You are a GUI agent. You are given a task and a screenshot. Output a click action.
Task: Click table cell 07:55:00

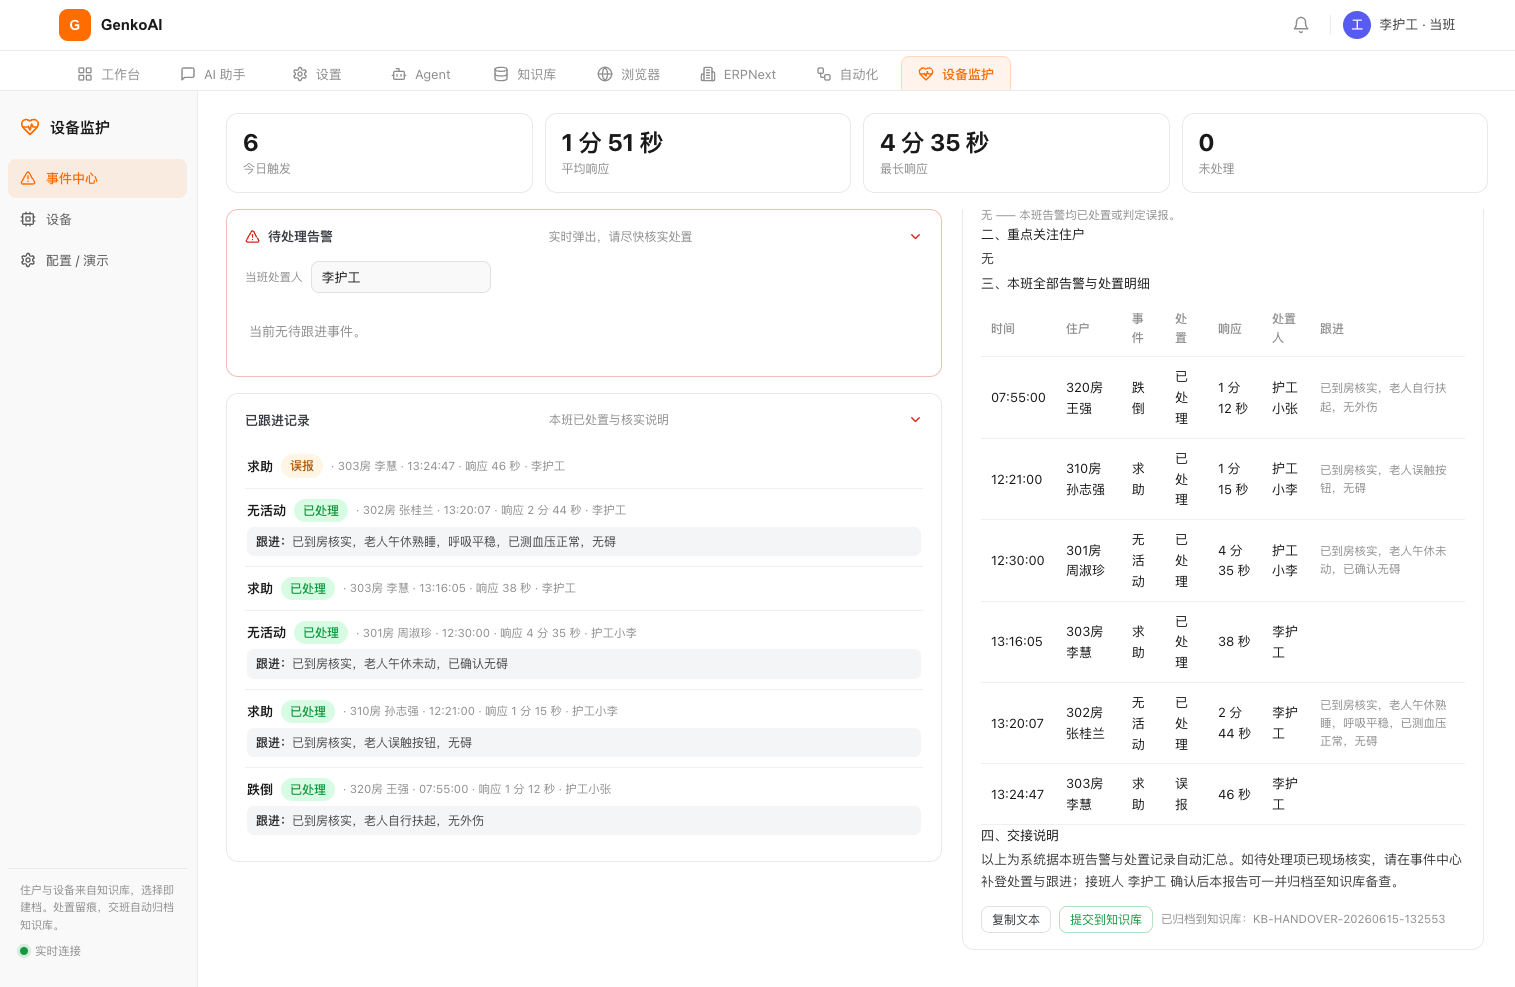tap(1018, 398)
